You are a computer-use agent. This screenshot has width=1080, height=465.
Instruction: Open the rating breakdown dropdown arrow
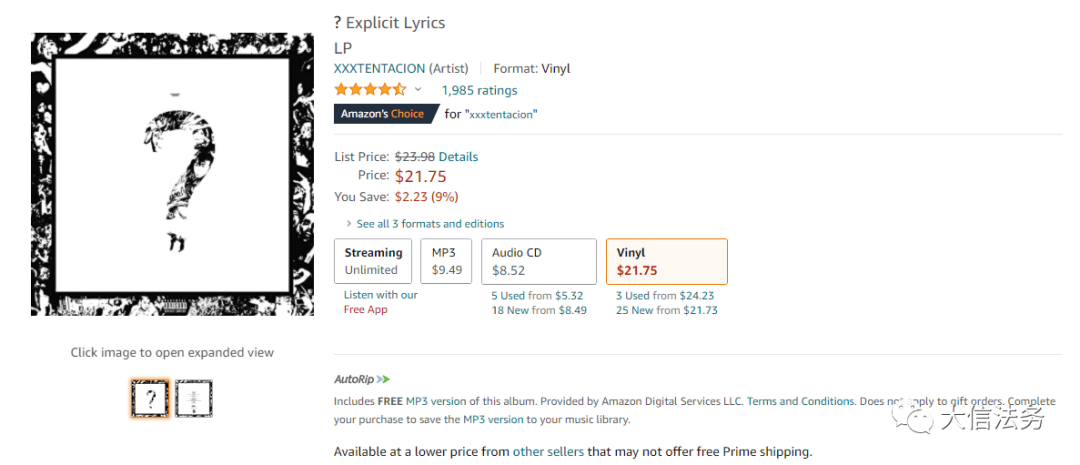tap(418, 90)
